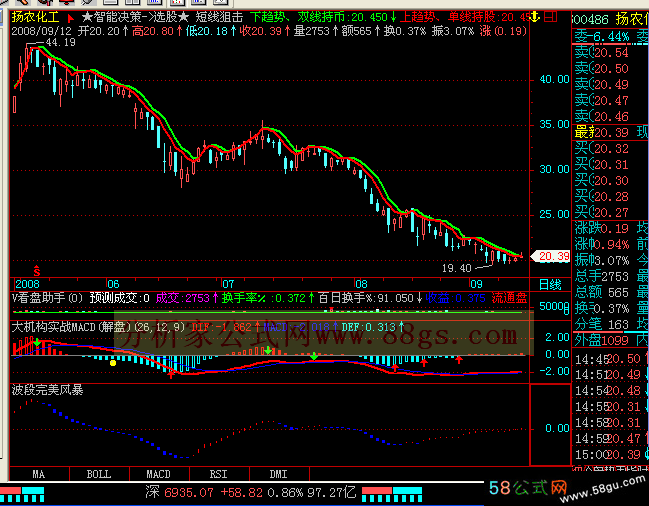Screen dimensions: 649x506
Task: Click the 20.39 current price tag on axis
Action: [x=550, y=256]
